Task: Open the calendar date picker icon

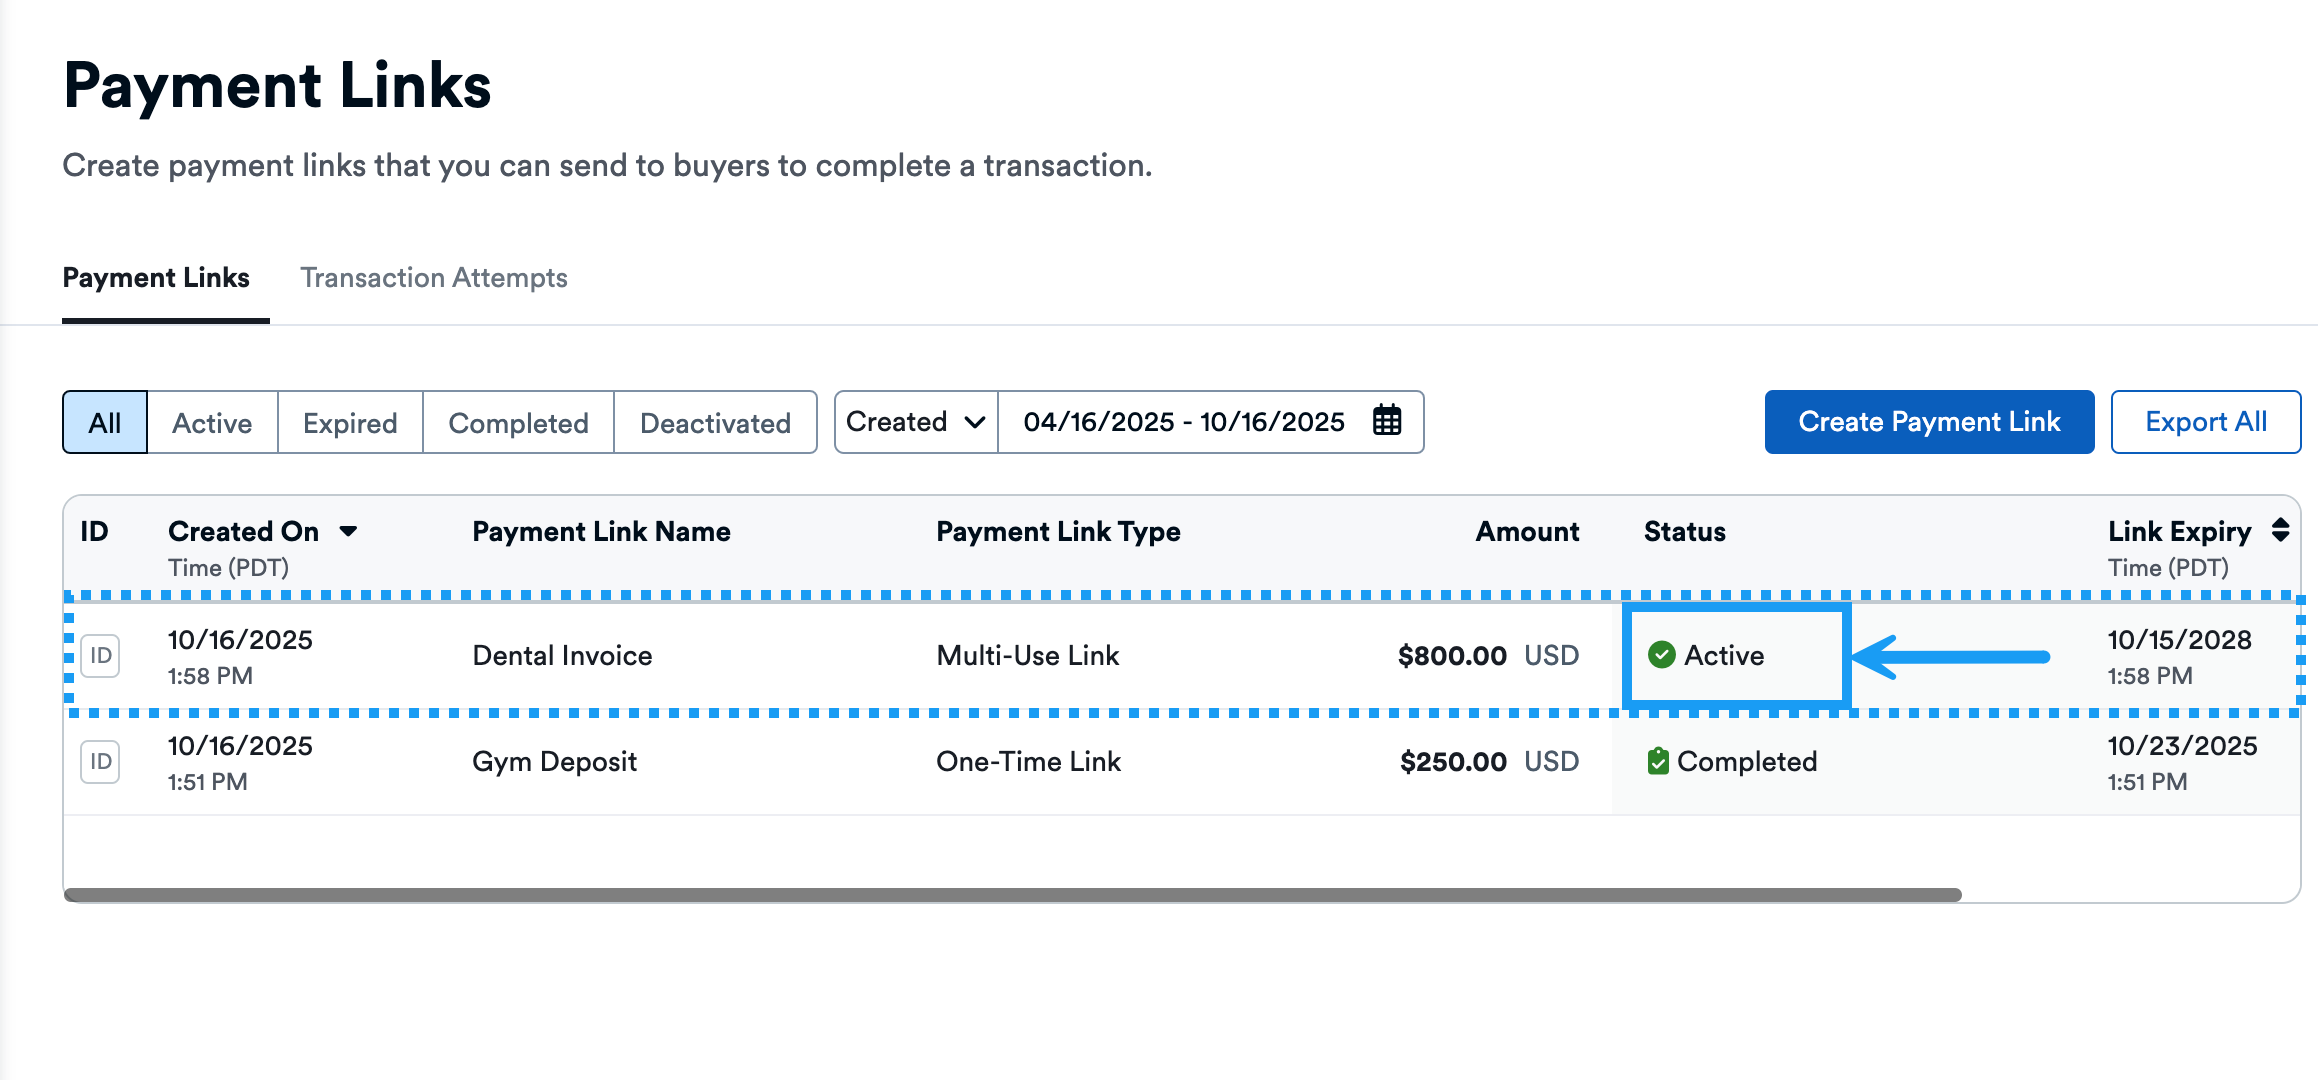Action: point(1386,421)
